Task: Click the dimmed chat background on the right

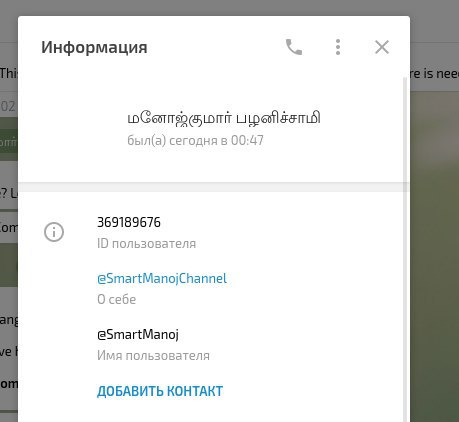Action: pos(434,253)
